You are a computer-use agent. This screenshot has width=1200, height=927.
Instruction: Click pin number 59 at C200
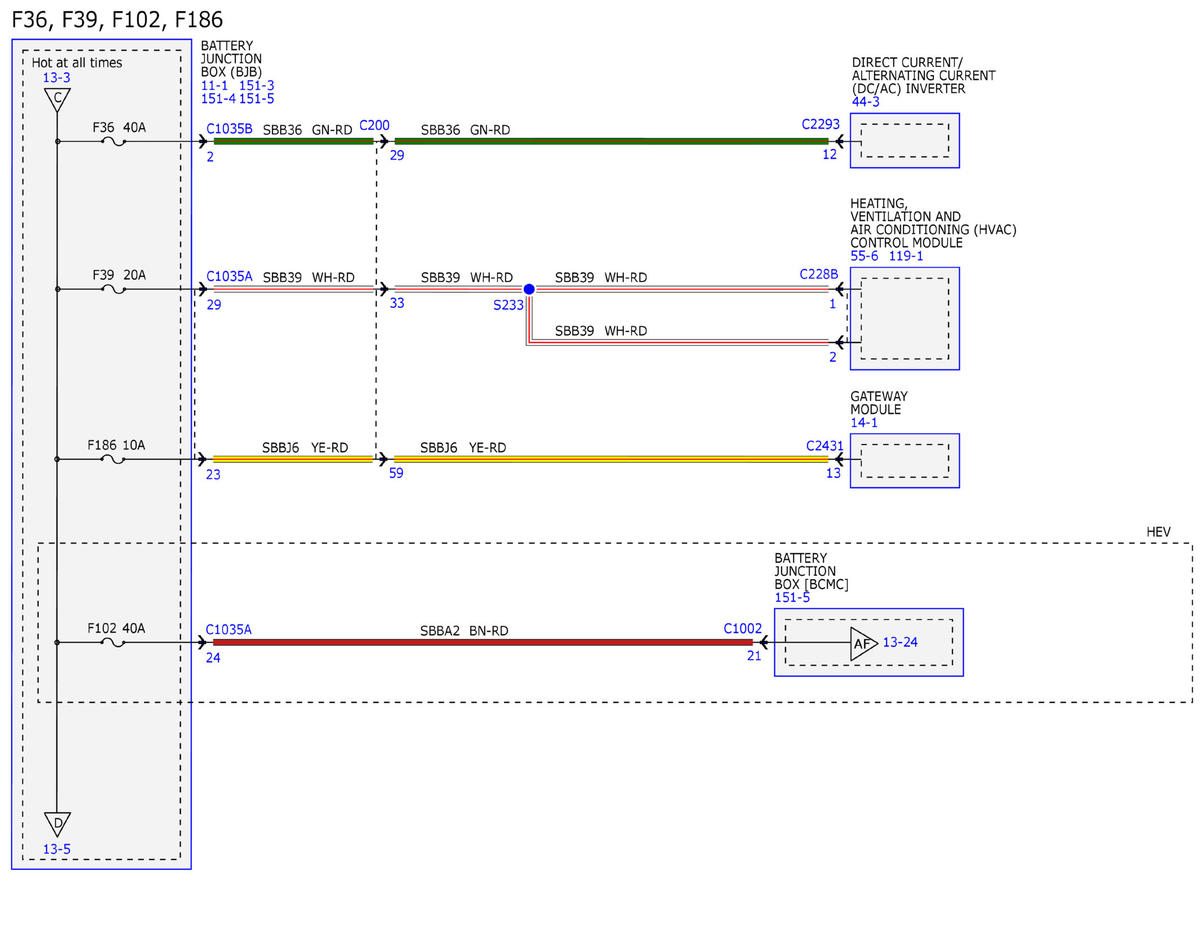[397, 474]
